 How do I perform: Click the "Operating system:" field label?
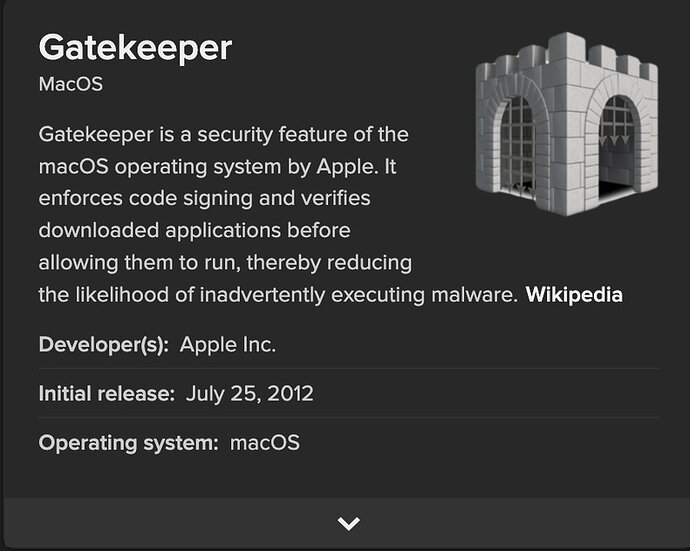point(128,442)
